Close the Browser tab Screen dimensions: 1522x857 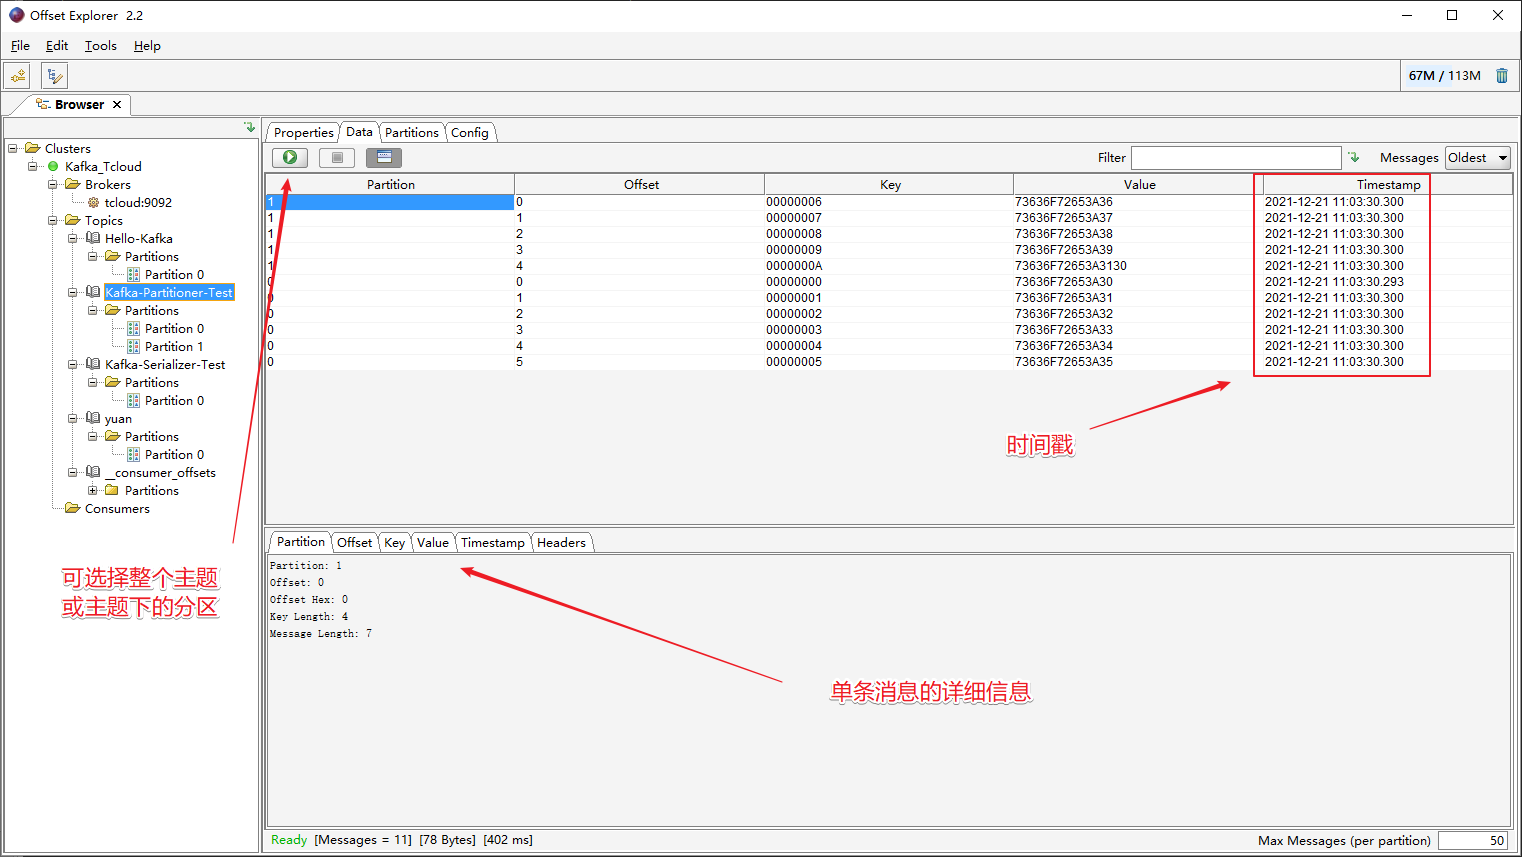[x=117, y=104]
